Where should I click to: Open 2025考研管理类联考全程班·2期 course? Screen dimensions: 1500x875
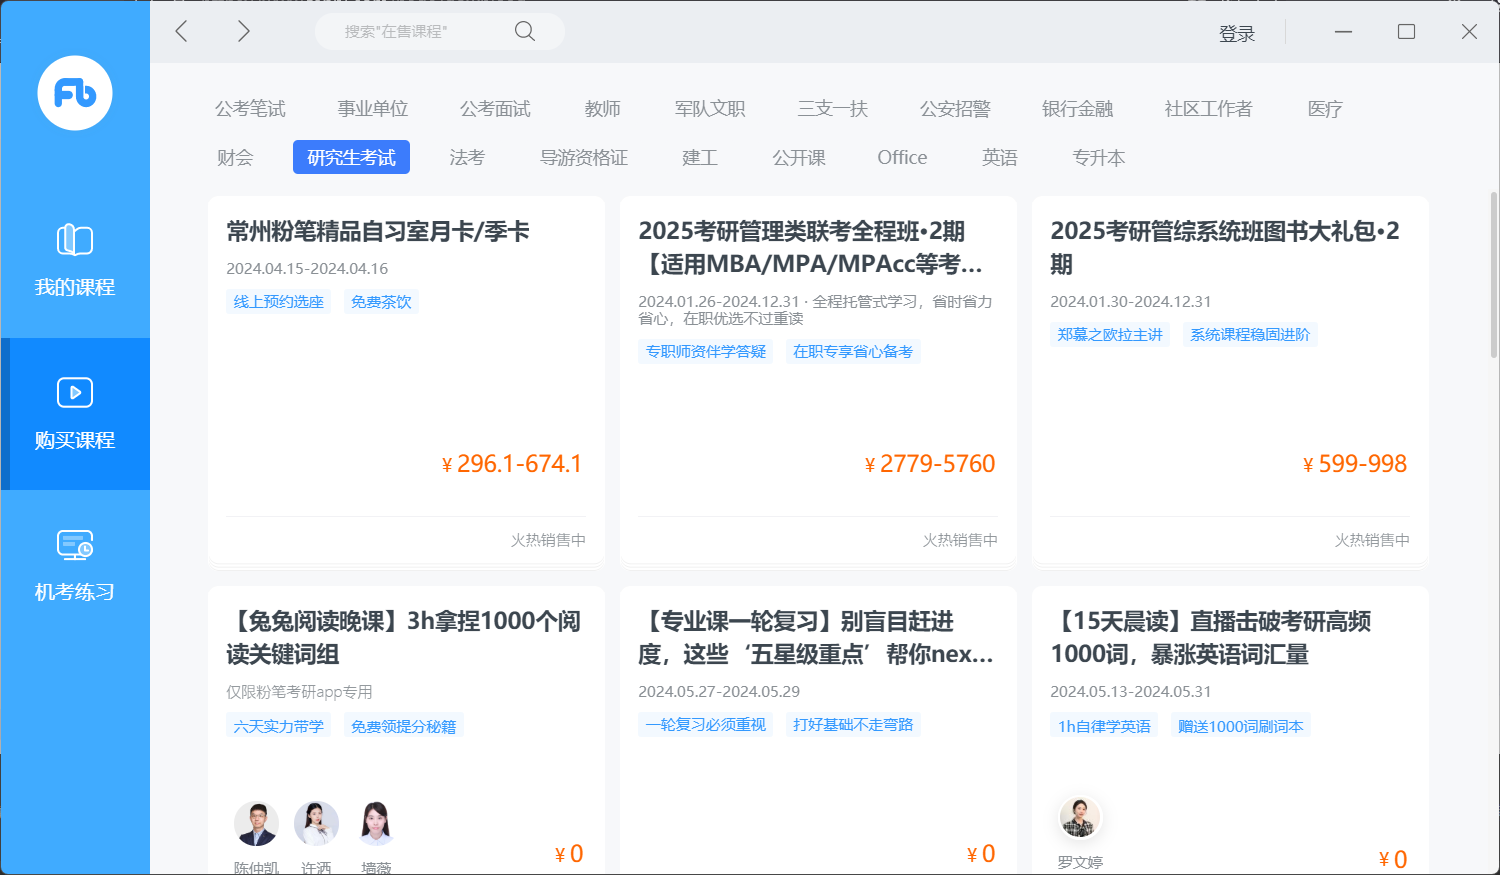pos(811,248)
